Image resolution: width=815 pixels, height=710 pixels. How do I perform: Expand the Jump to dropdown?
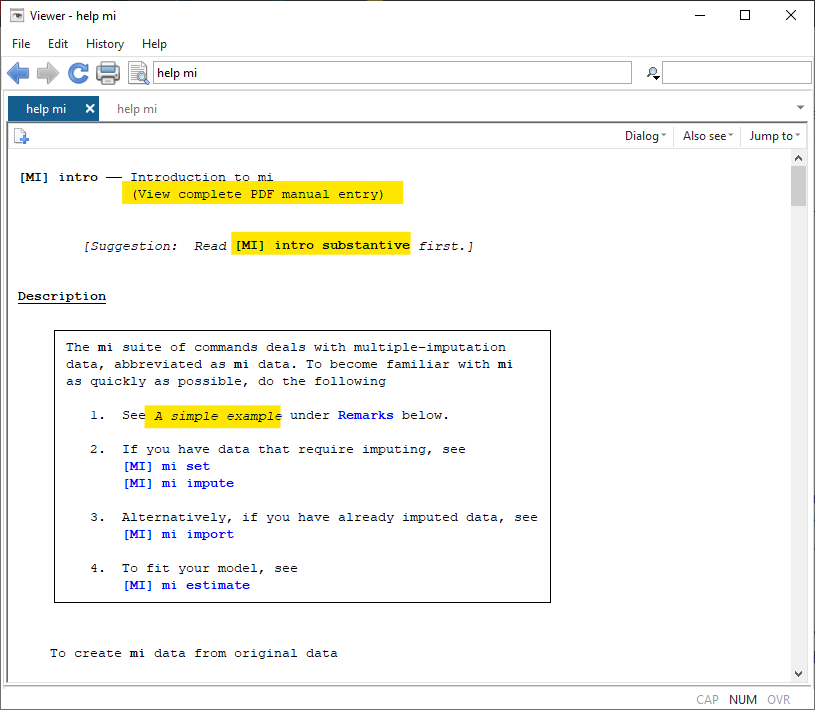(x=774, y=136)
